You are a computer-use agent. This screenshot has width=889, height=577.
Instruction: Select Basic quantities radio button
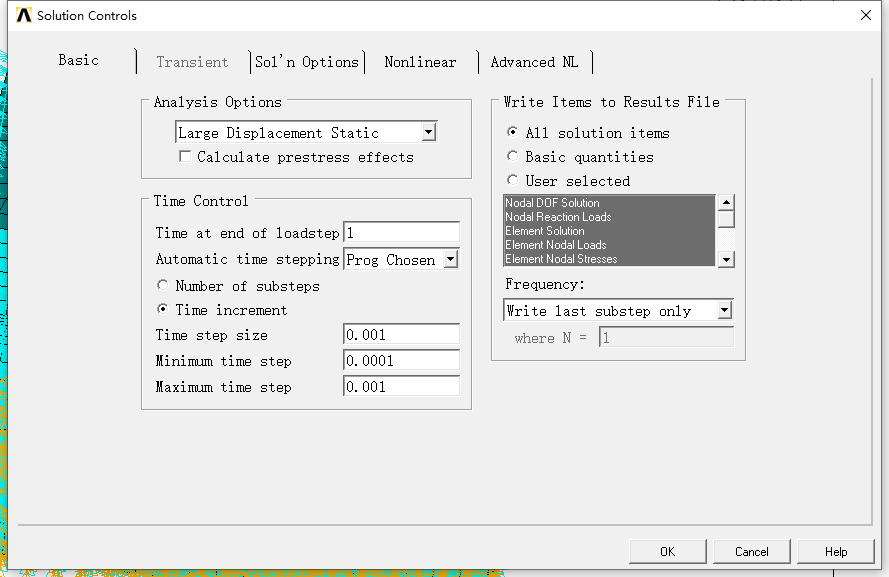pos(513,156)
